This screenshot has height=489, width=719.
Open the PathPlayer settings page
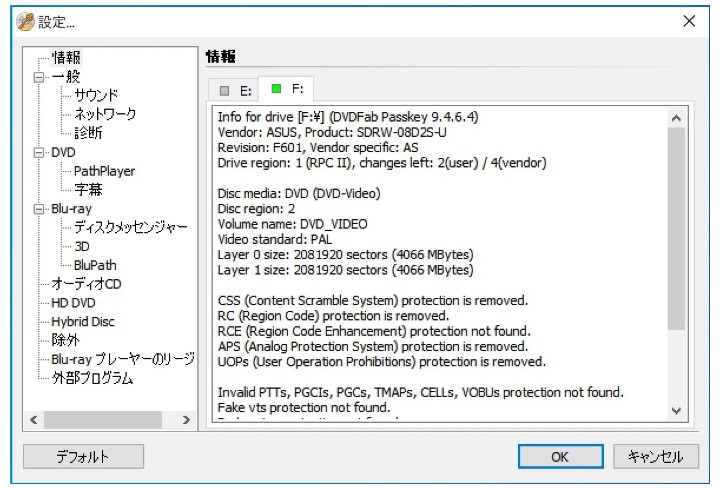pyautogui.click(x=105, y=171)
